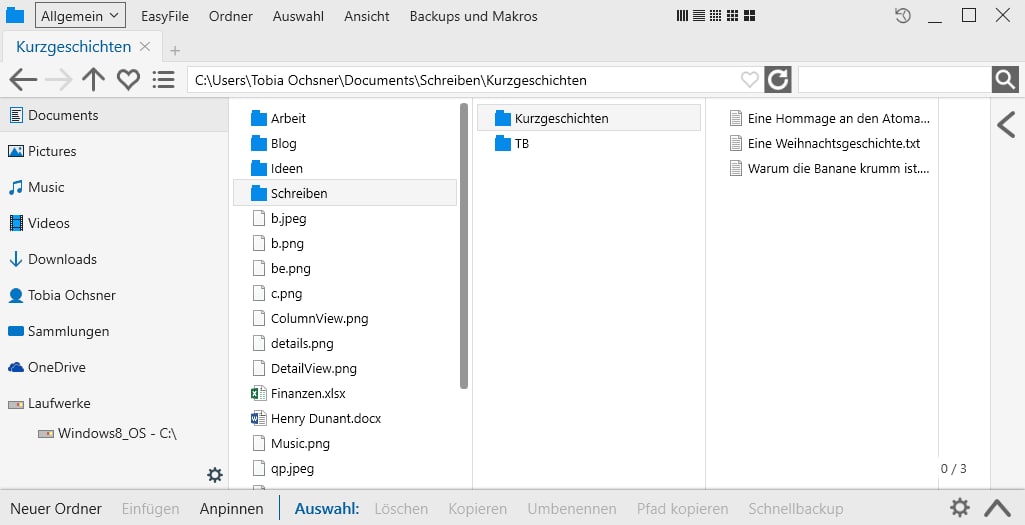This screenshot has height=525, width=1025.
Task: Open the Allgemein dropdown
Action: pyautogui.click(x=80, y=16)
